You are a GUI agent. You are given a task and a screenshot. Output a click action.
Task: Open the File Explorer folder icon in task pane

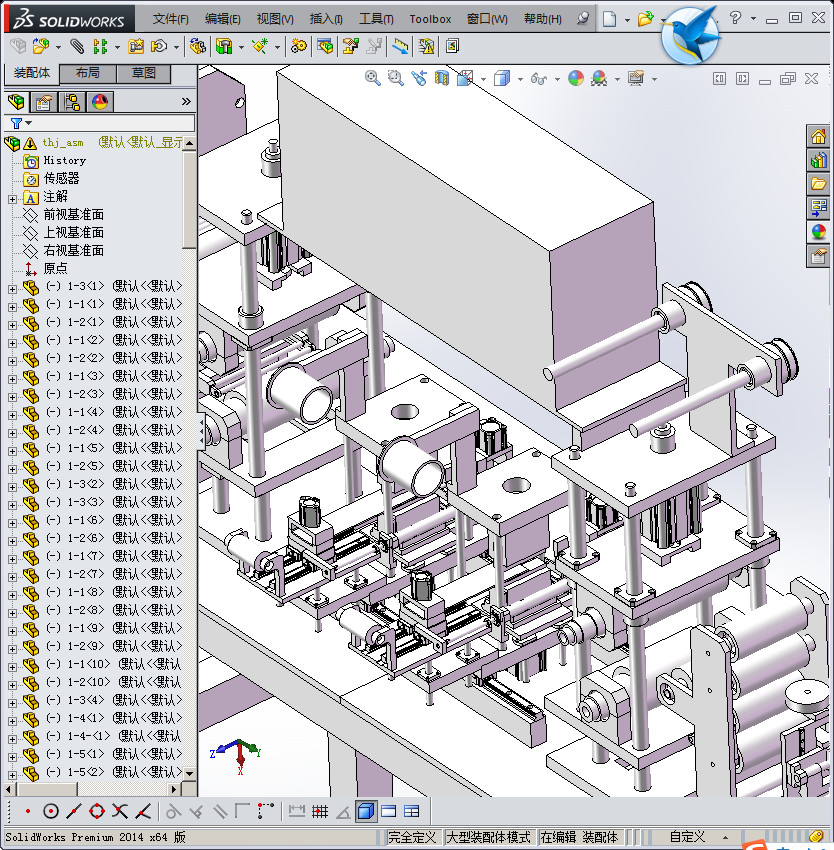[x=819, y=184]
